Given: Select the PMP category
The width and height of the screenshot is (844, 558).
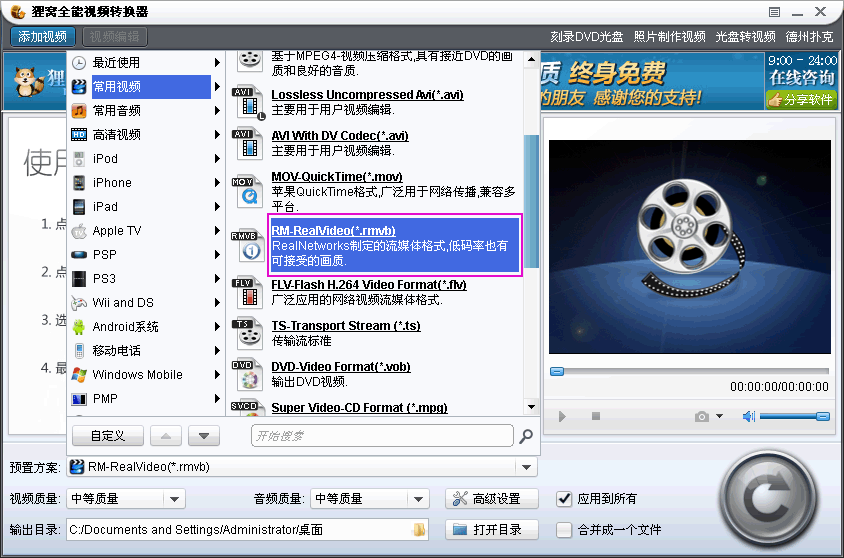Looking at the screenshot, I should coord(146,398).
